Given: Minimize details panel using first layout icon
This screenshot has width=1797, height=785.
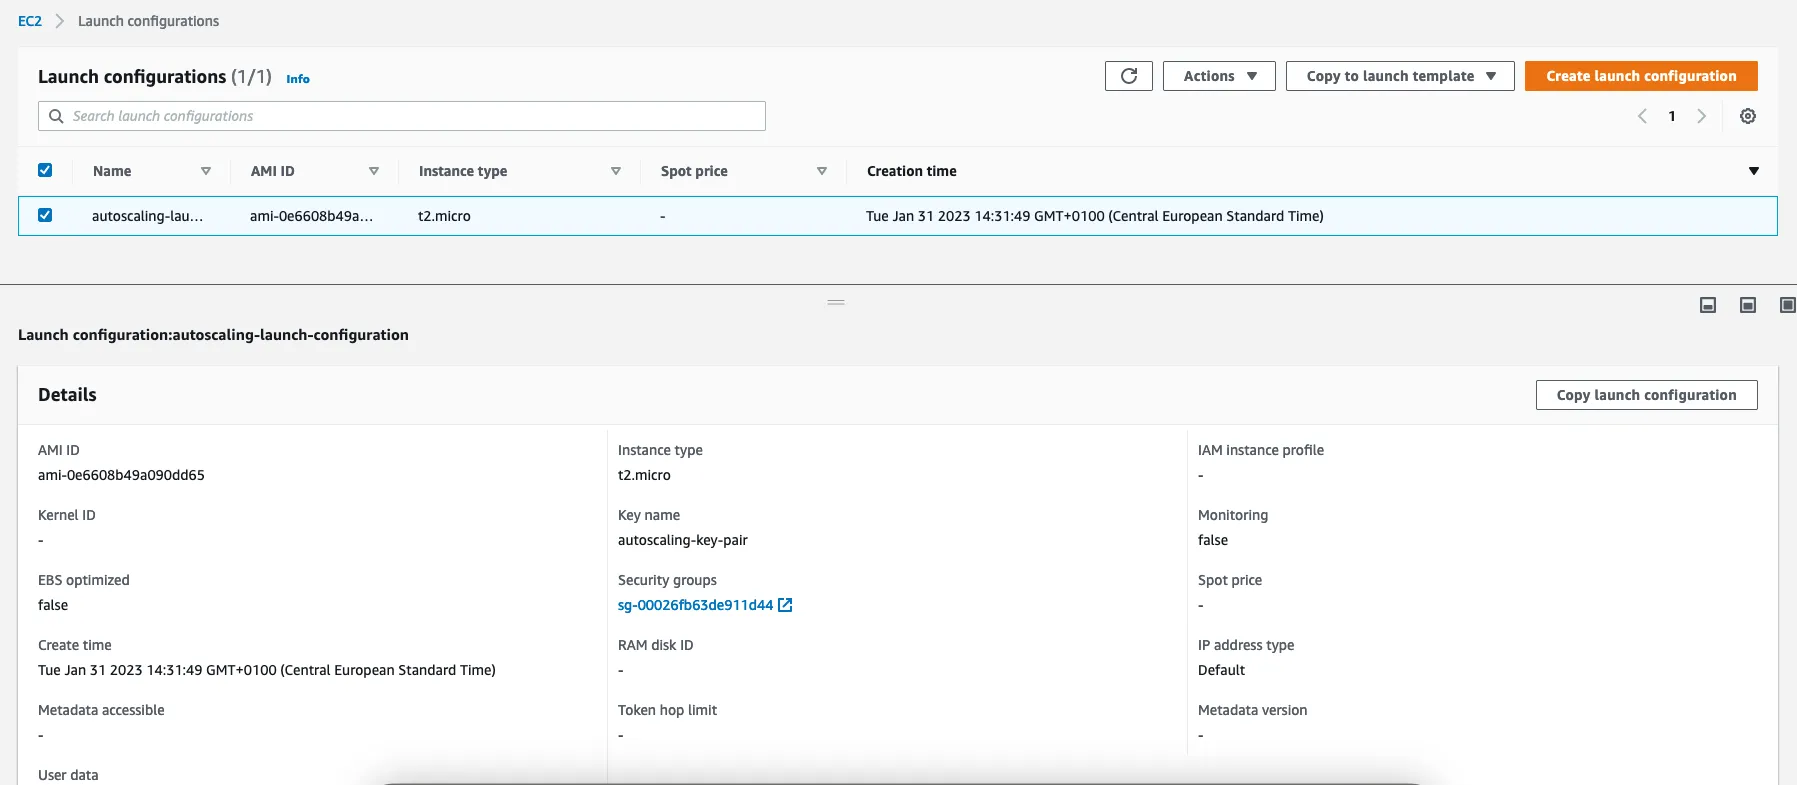Looking at the screenshot, I should [x=1708, y=305].
